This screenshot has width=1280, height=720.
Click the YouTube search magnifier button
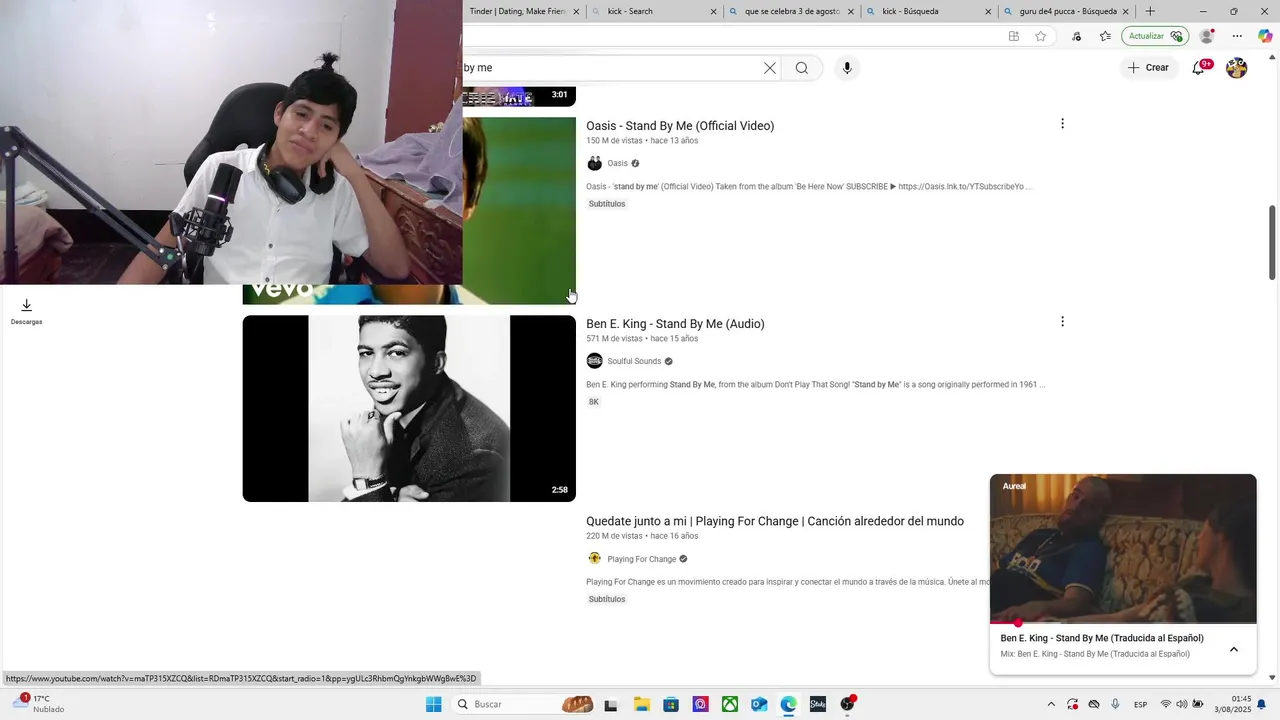tap(802, 68)
